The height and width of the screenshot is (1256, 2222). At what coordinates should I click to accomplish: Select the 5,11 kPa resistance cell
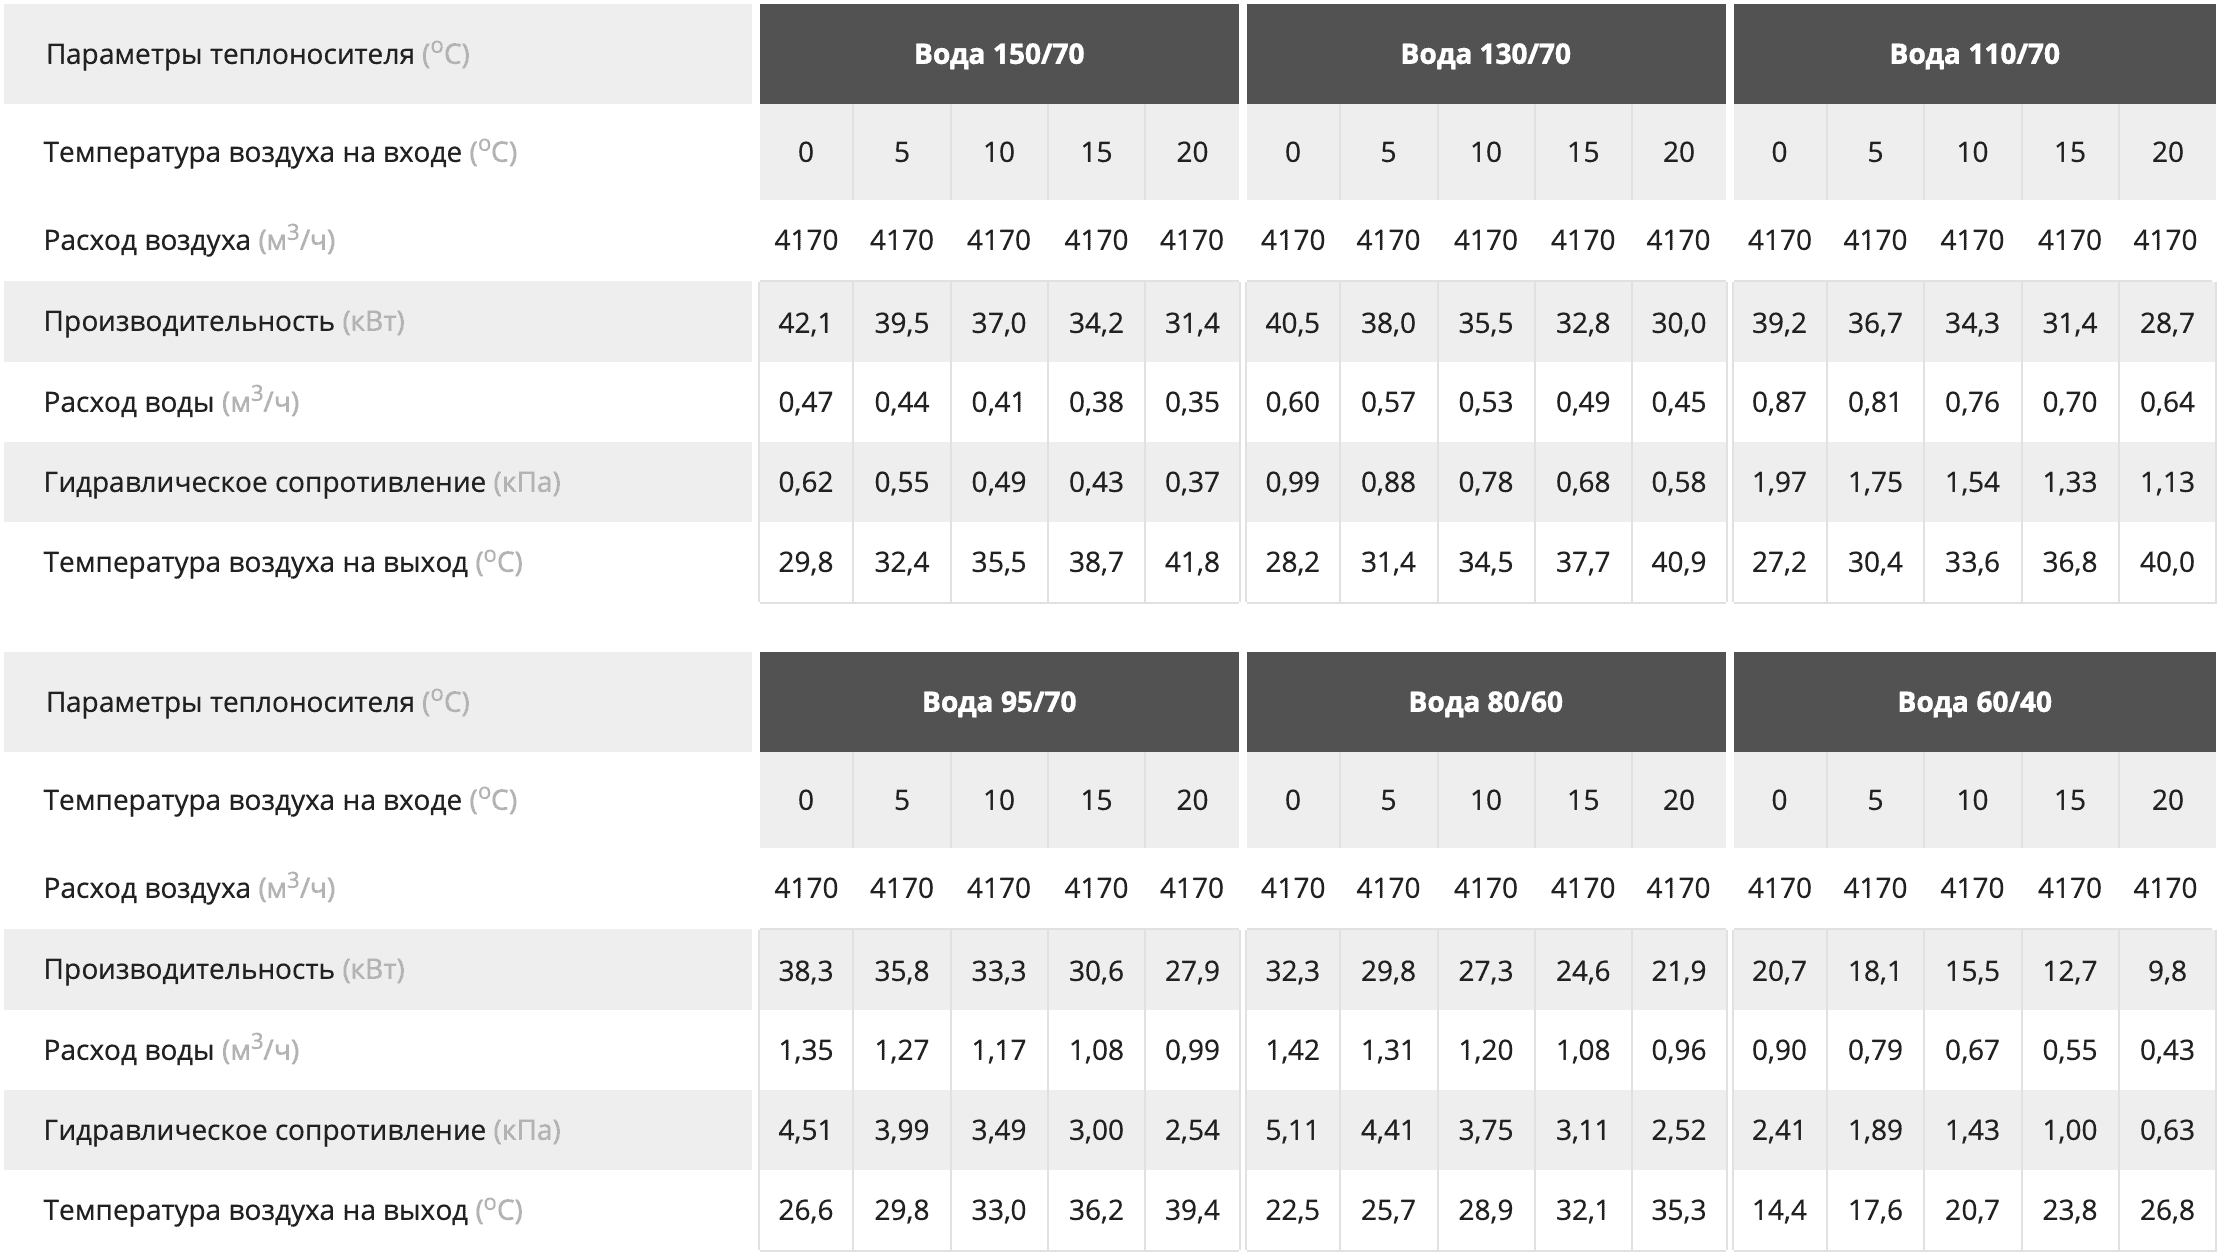[x=1292, y=1131]
